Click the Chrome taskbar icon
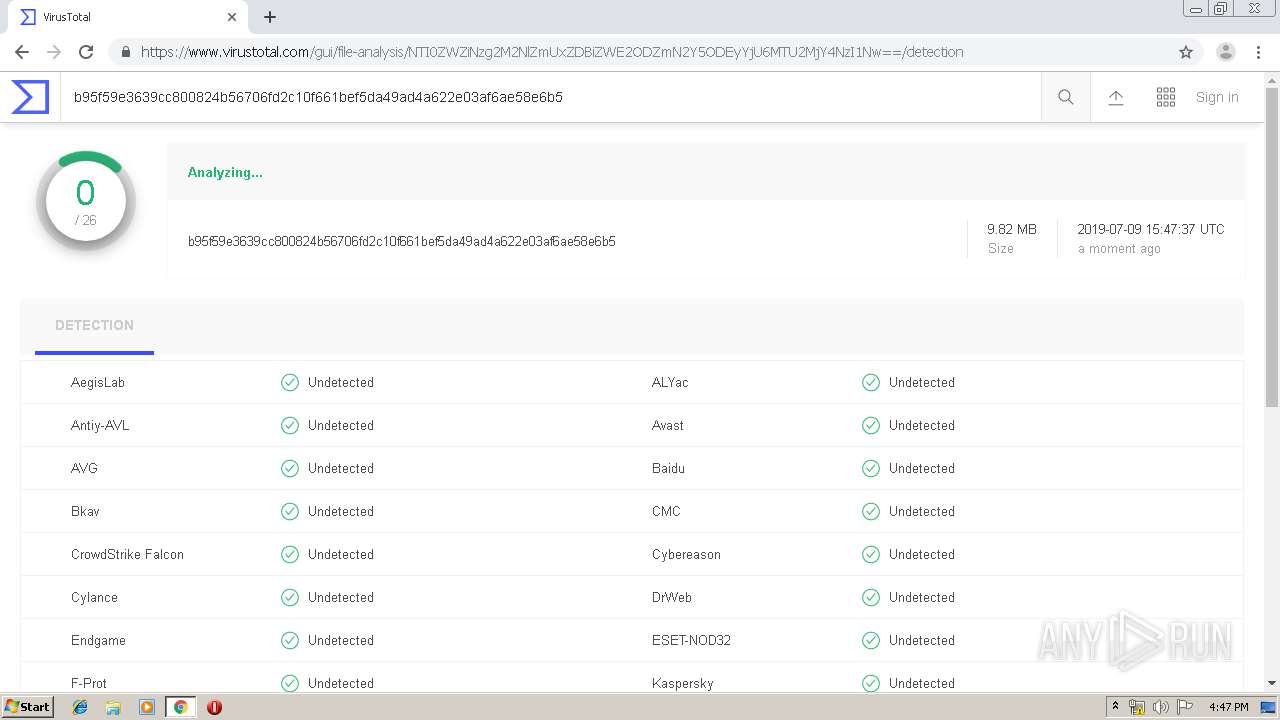This screenshot has width=1280, height=720. [180, 707]
